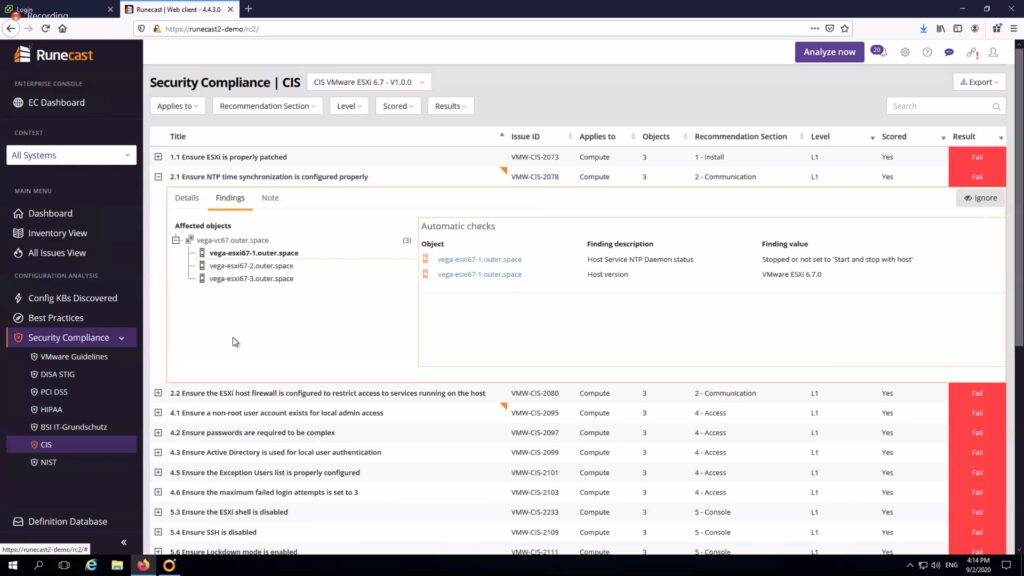Open the user profile icon
The image size is (1024, 576).
click(x=993, y=52)
